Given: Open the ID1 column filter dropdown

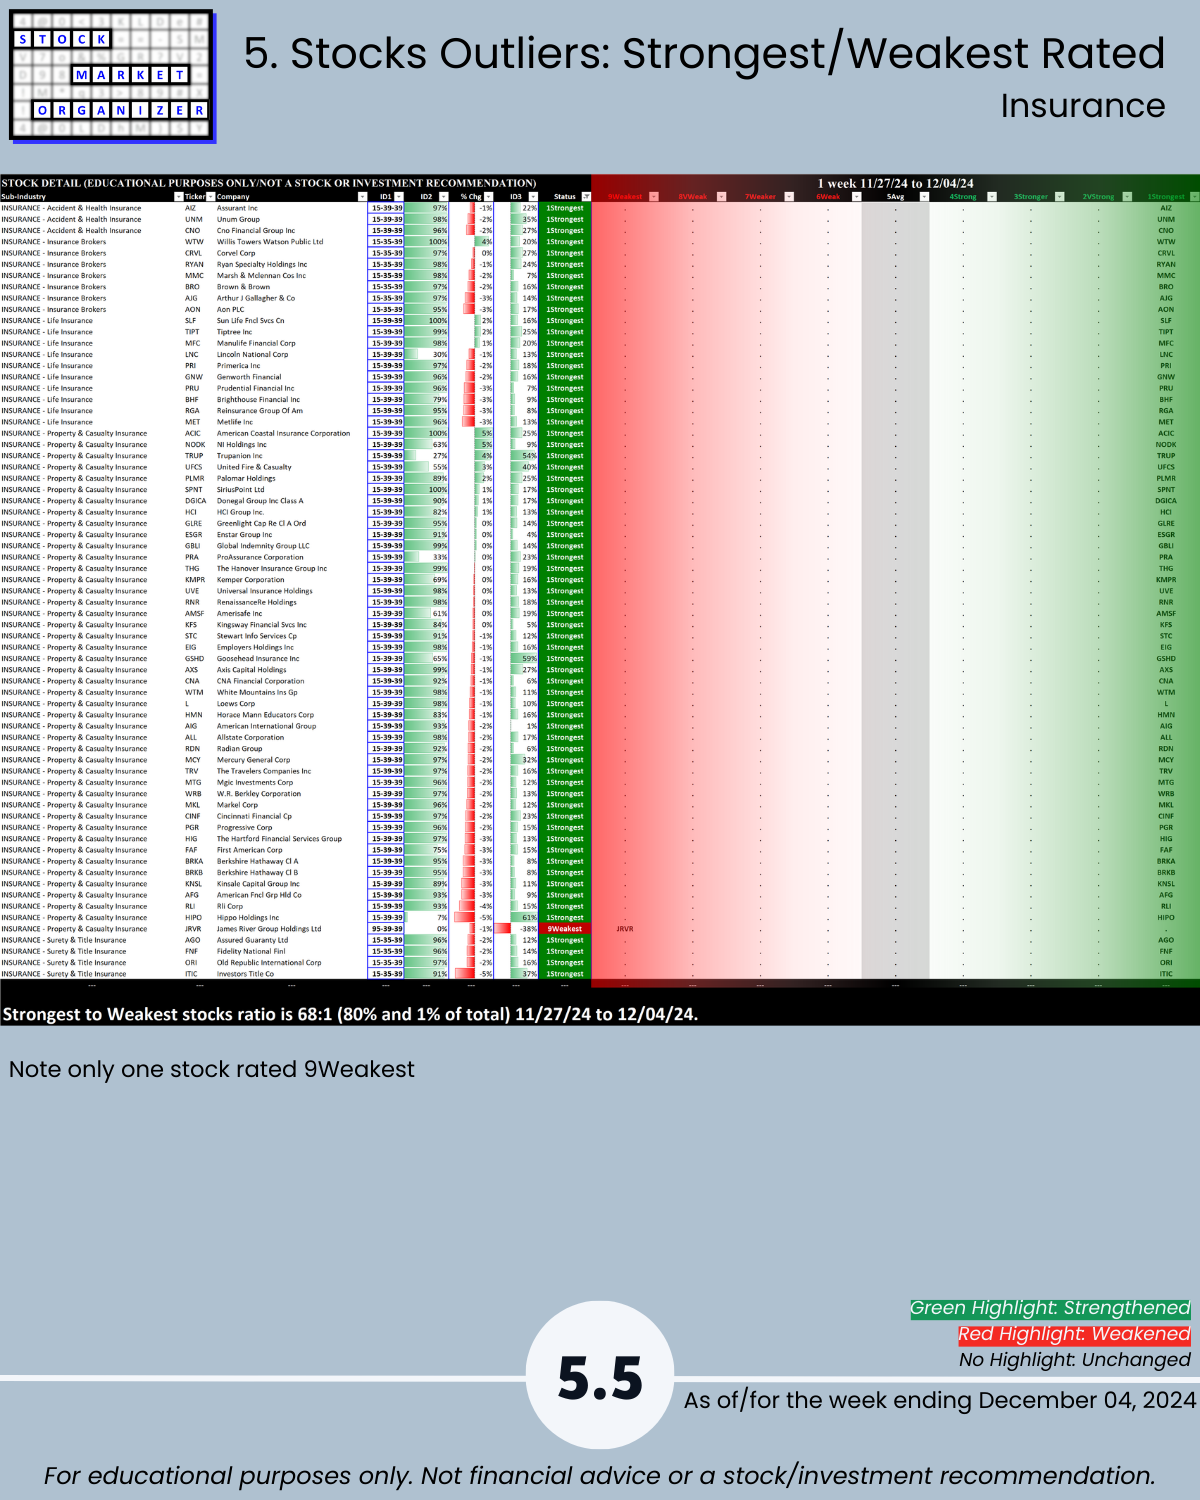Looking at the screenshot, I should (x=399, y=197).
